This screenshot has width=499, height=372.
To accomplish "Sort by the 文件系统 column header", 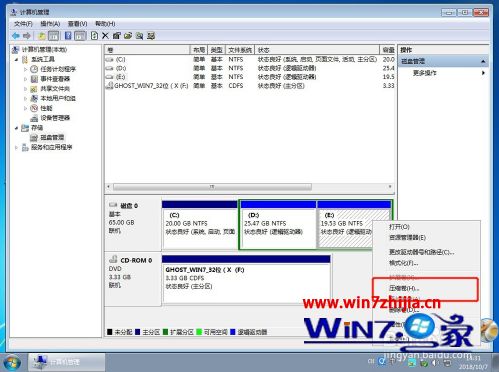I will pos(240,50).
